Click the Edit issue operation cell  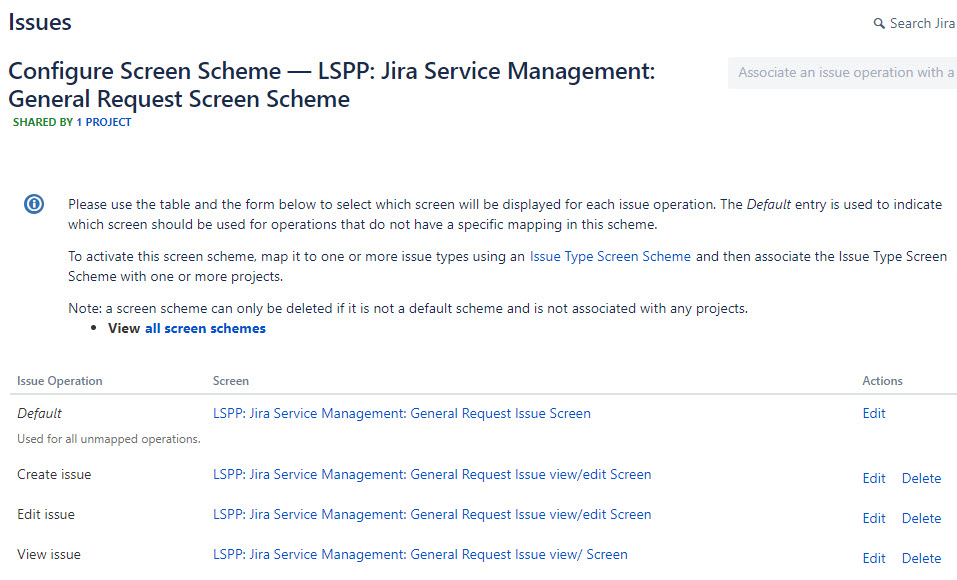click(46, 515)
